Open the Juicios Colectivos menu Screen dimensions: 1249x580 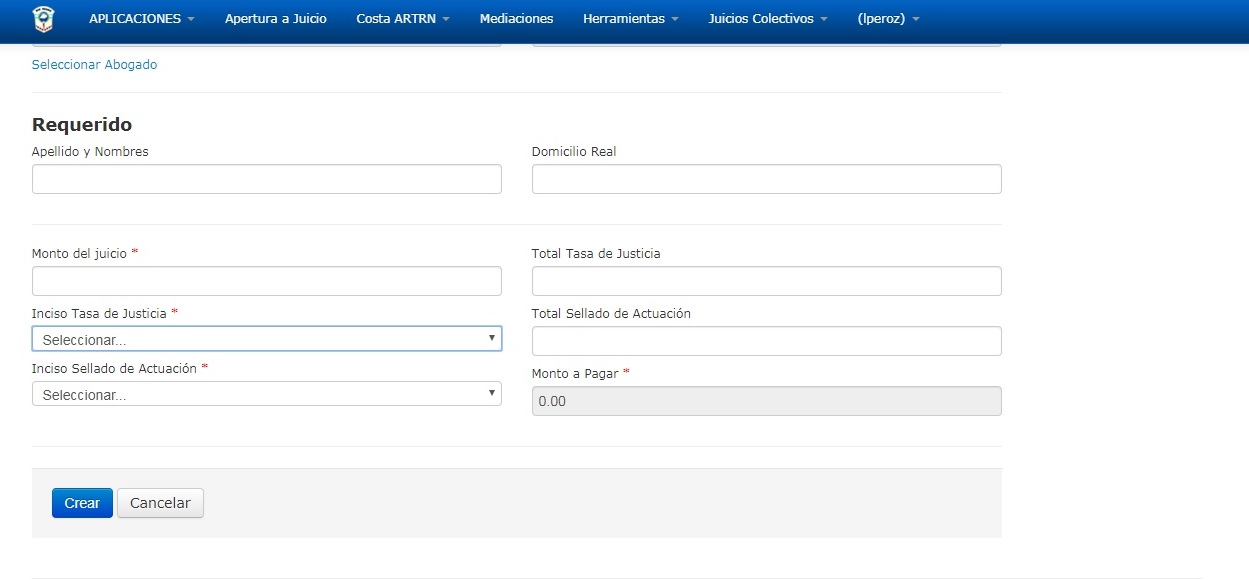[x=767, y=19]
